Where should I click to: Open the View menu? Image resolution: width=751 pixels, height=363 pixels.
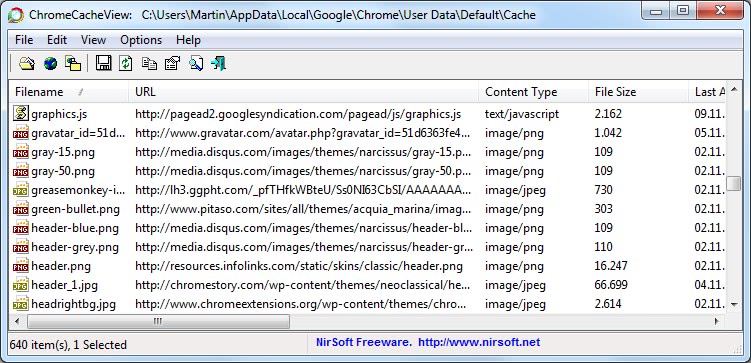tap(93, 40)
